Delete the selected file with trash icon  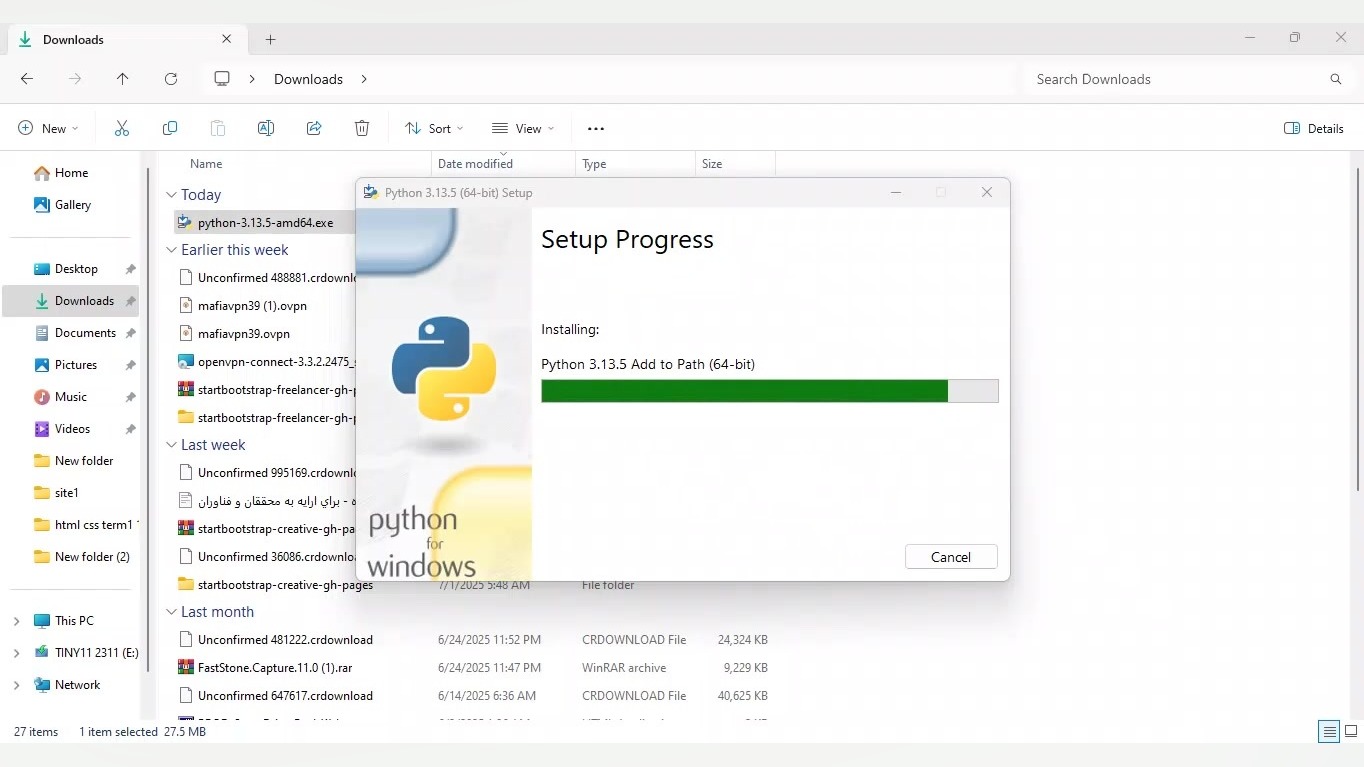(362, 128)
